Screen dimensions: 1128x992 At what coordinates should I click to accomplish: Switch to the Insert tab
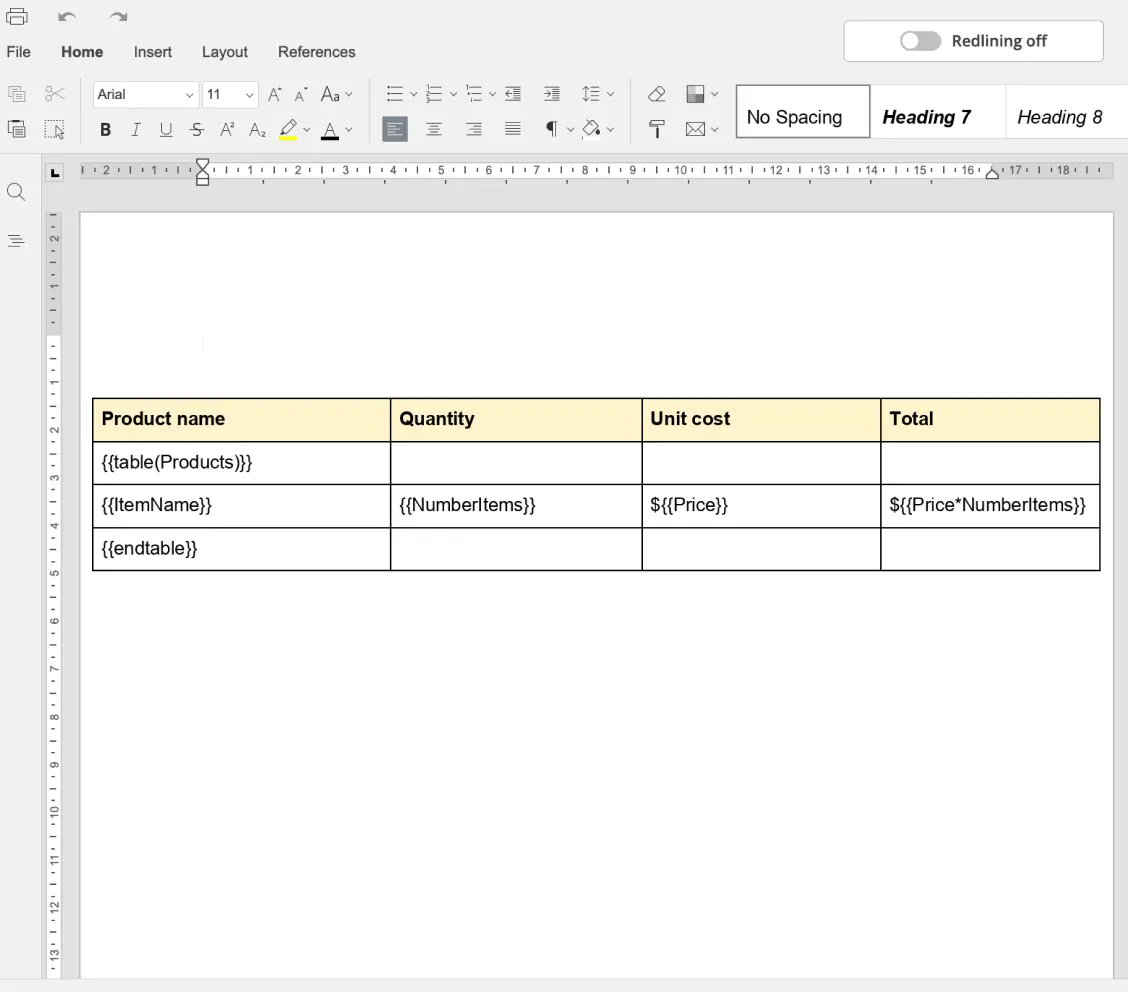tap(152, 52)
